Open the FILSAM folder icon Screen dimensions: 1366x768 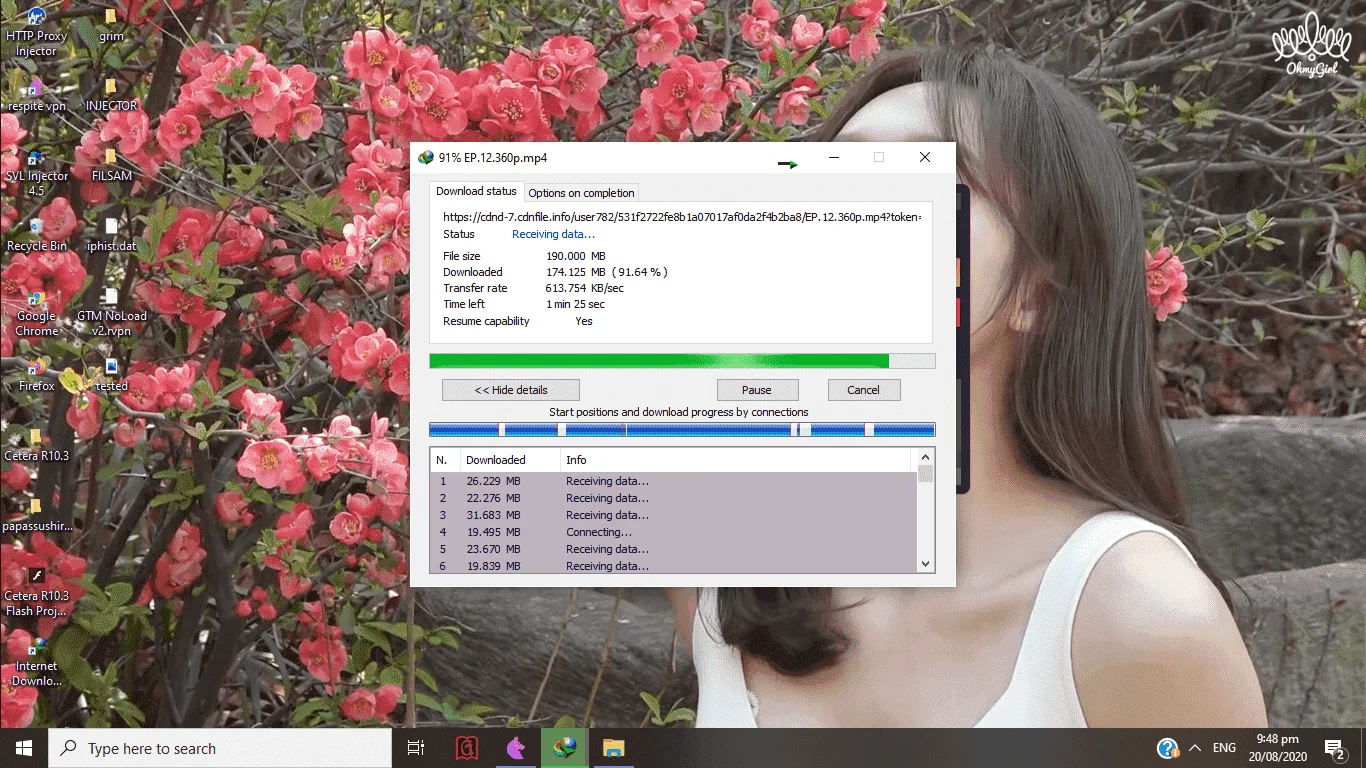point(111,164)
